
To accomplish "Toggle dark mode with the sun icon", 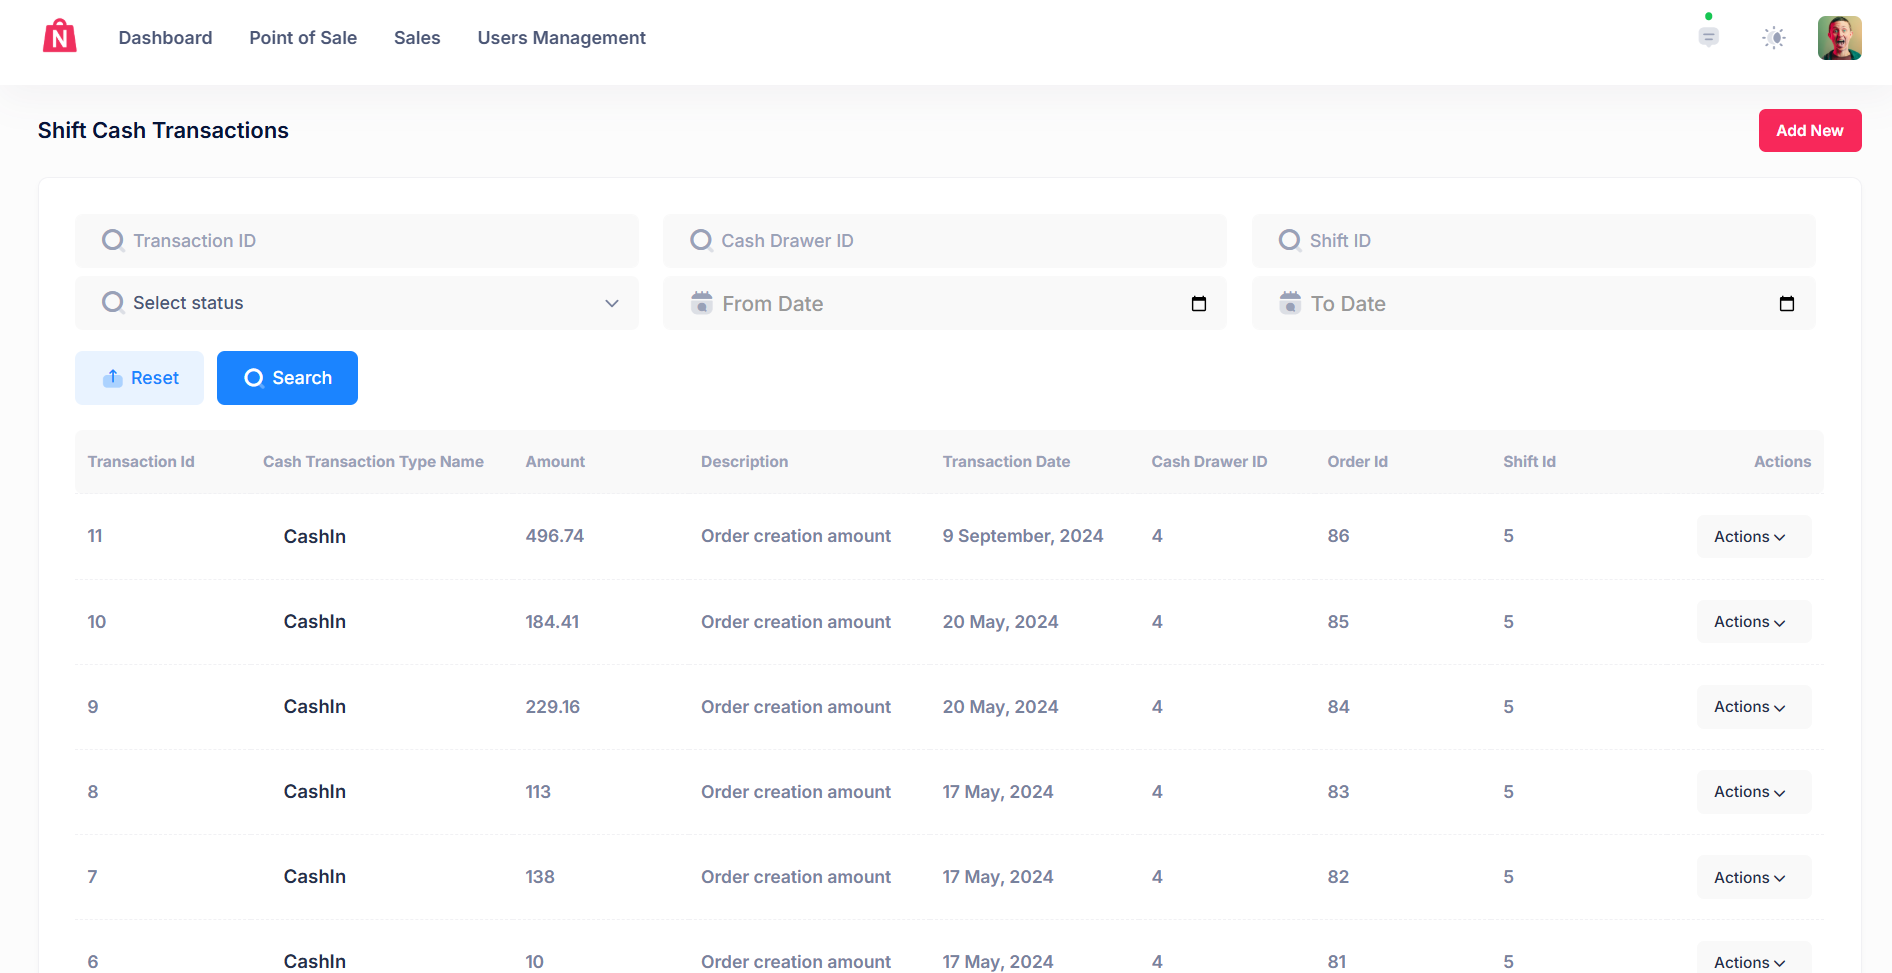I will (x=1774, y=37).
